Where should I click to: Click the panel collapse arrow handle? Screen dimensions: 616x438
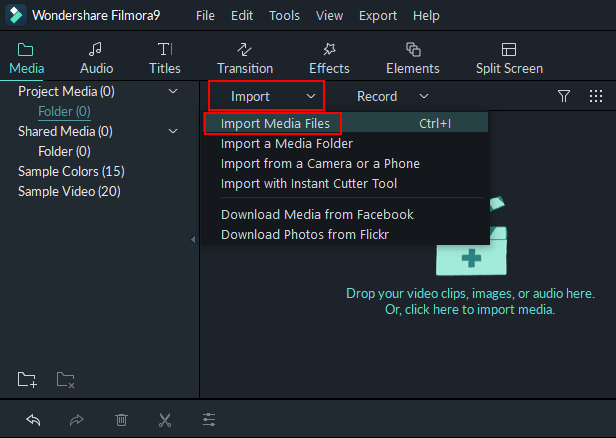click(x=193, y=239)
